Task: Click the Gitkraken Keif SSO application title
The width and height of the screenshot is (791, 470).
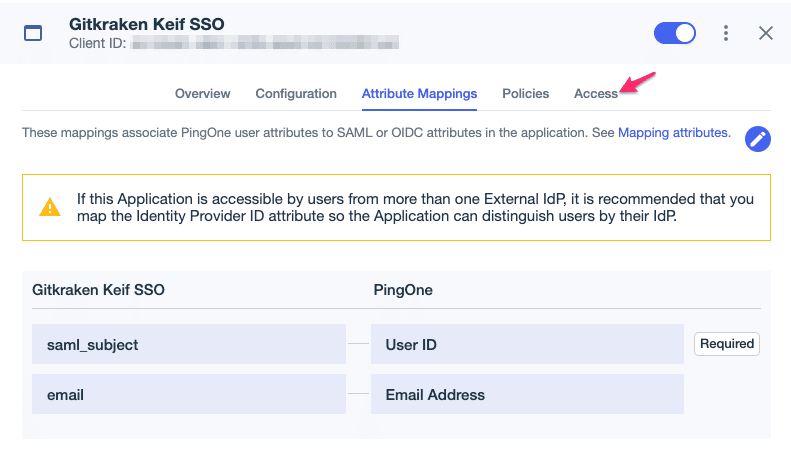Action: (147, 24)
